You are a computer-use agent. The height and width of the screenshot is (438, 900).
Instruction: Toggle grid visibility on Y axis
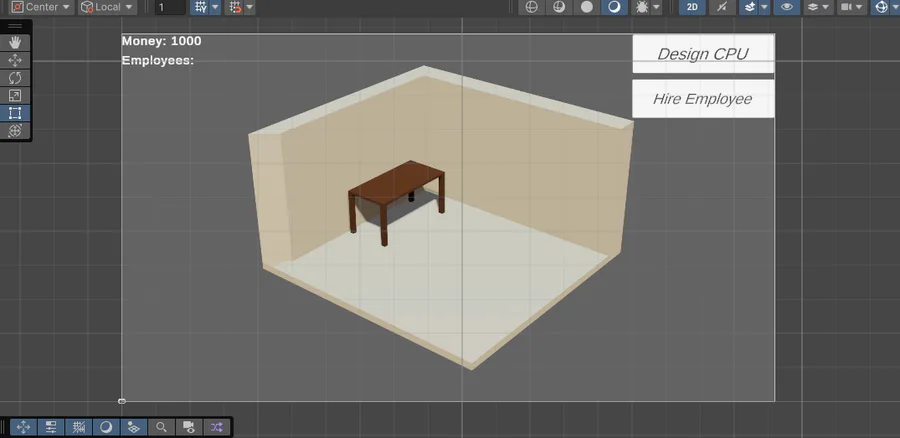(x=200, y=7)
